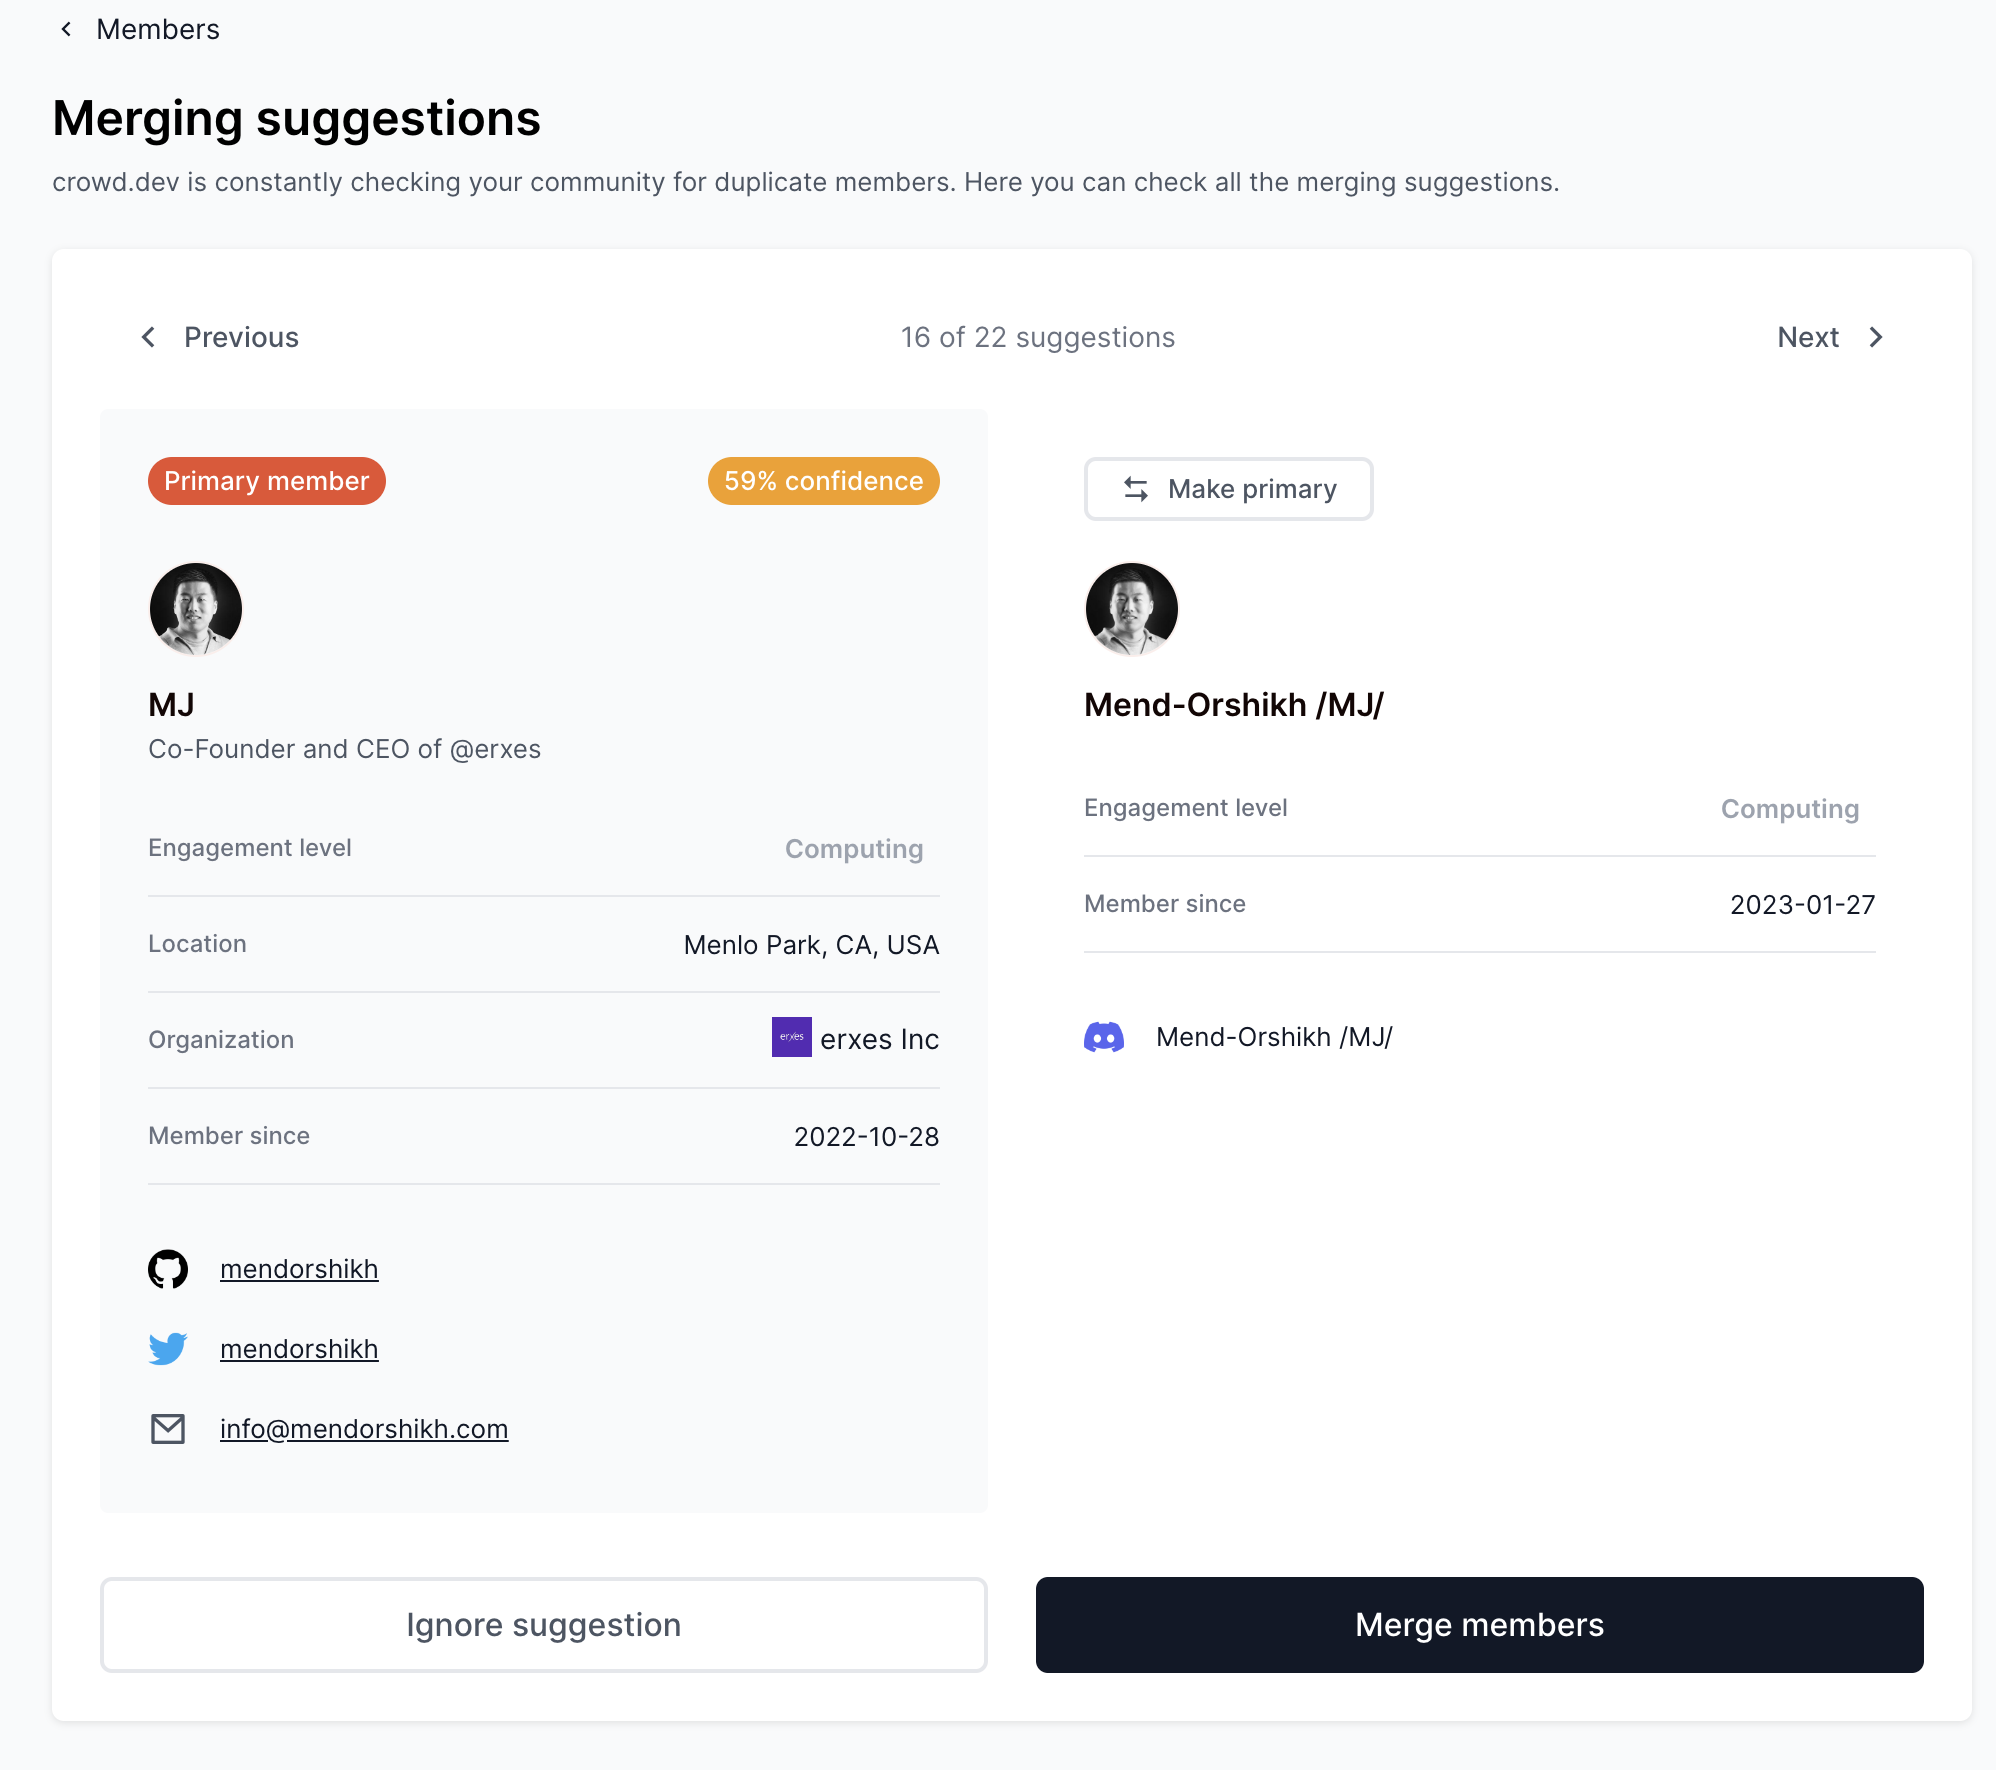This screenshot has height=1770, width=1996.
Task: Click MJ primary member avatar photo
Action: coord(196,609)
